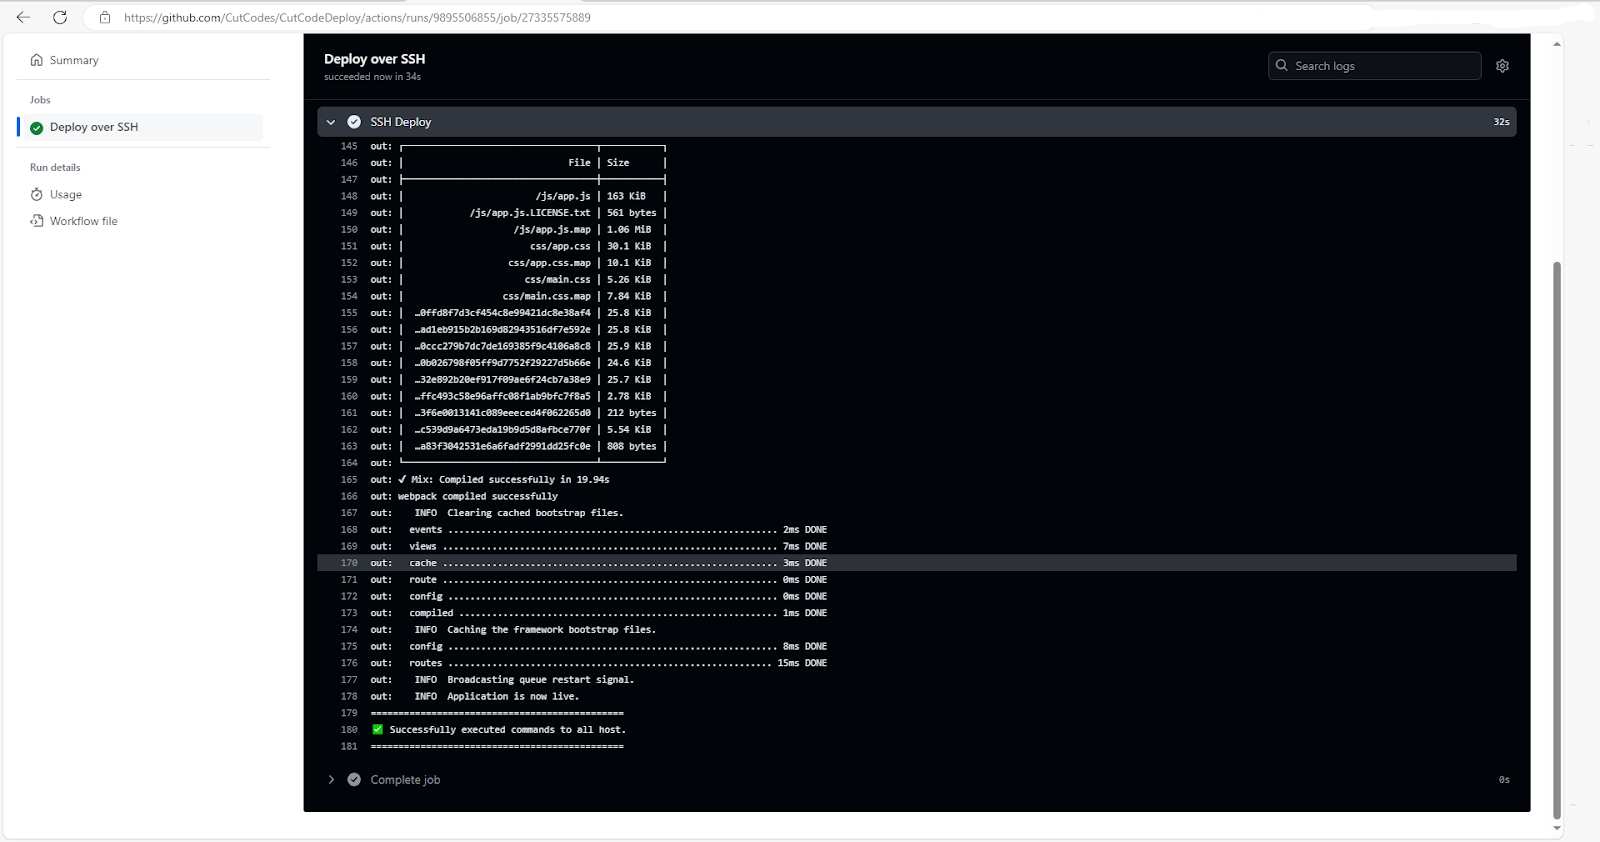
Task: Collapse the SSH Deploy step chevron
Action: [x=331, y=122]
